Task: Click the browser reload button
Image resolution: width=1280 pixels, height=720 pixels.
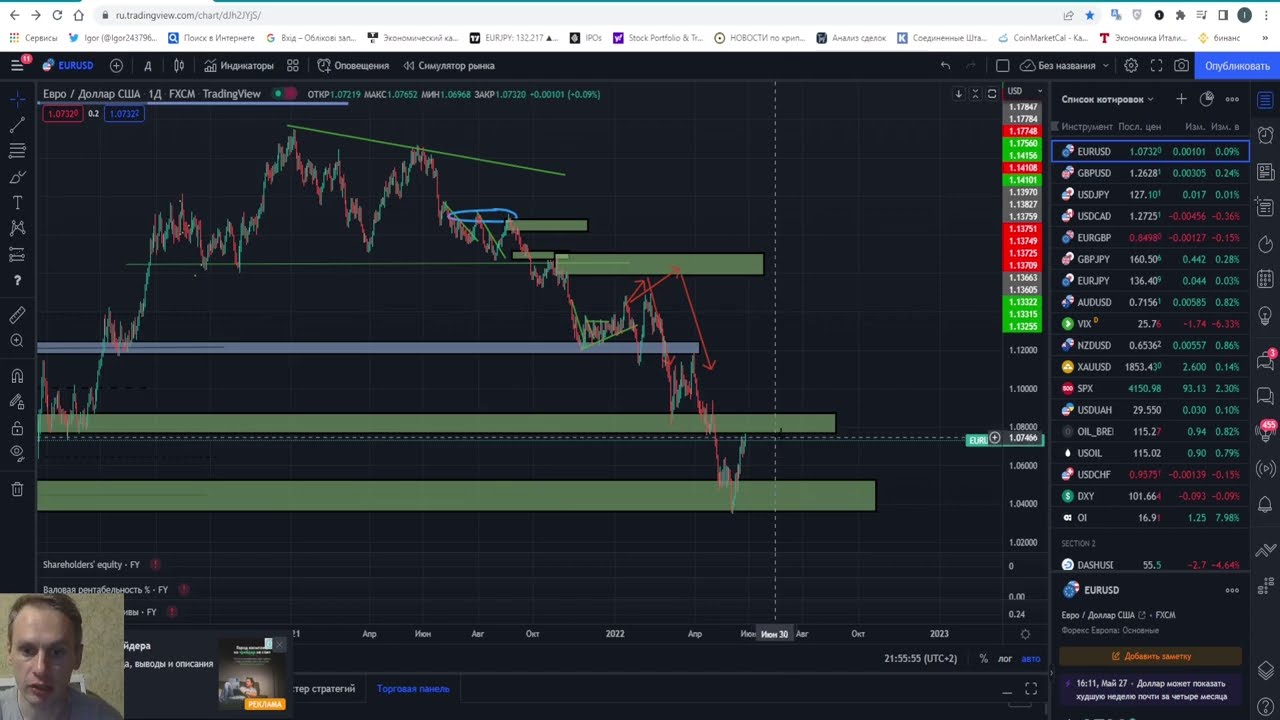Action: click(x=57, y=15)
